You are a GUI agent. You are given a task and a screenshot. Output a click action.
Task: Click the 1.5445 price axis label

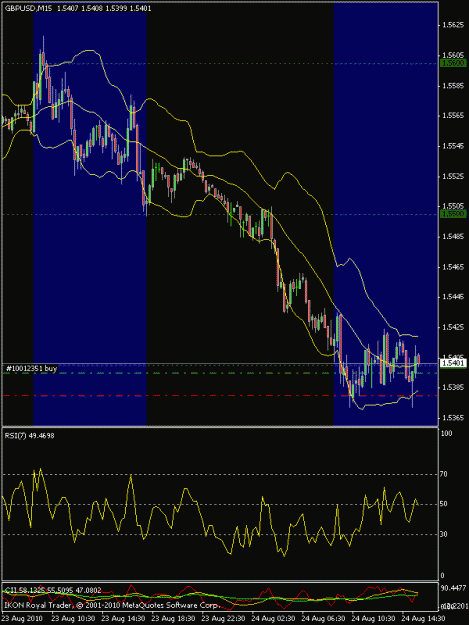[x=453, y=297]
